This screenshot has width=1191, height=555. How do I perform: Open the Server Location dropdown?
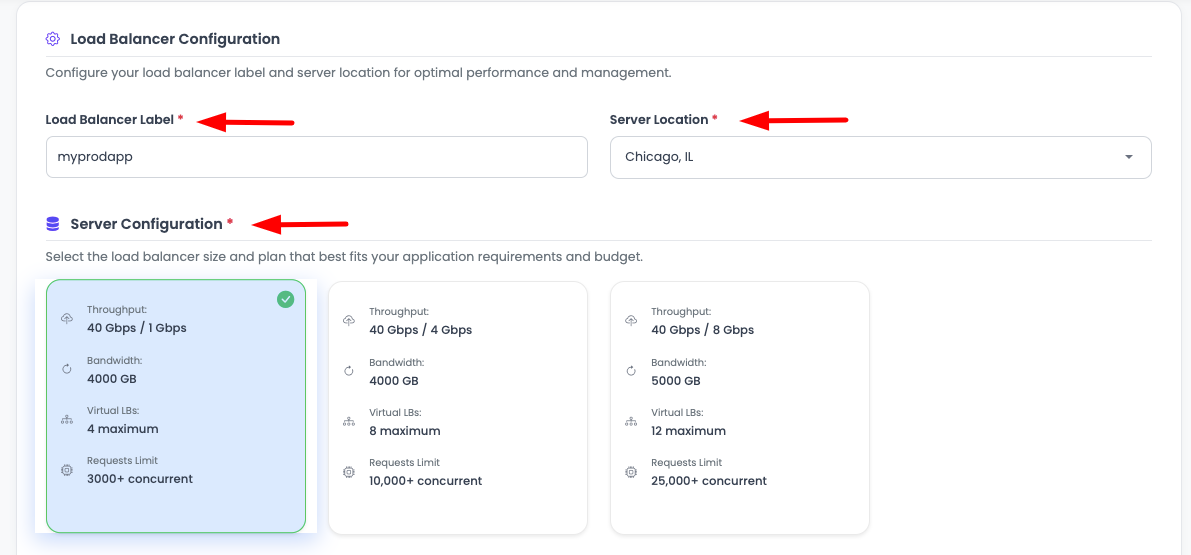coord(870,157)
